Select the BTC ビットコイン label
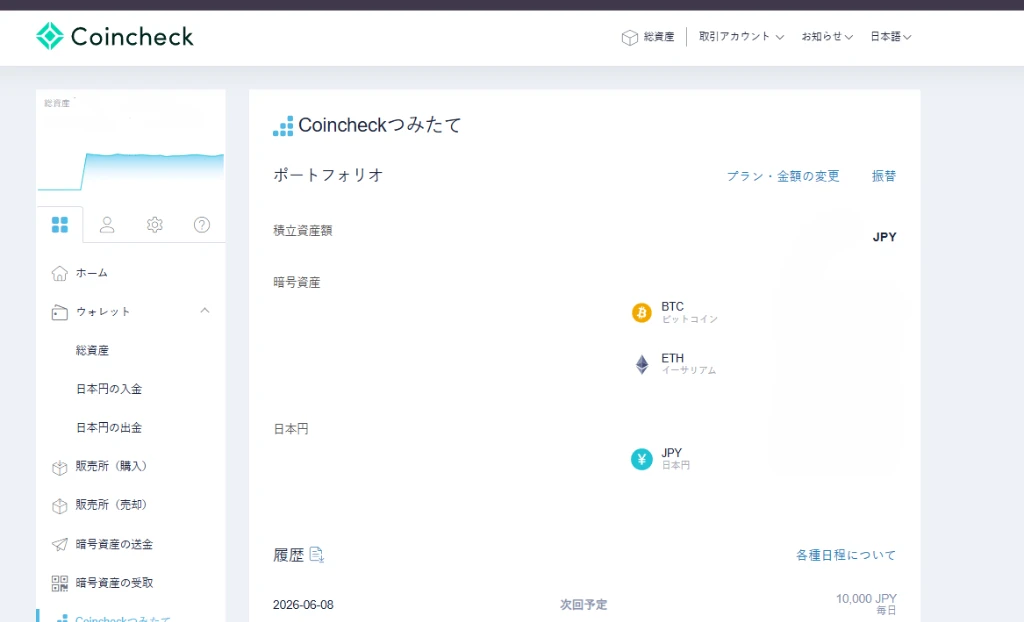This screenshot has width=1024, height=622. (x=689, y=312)
